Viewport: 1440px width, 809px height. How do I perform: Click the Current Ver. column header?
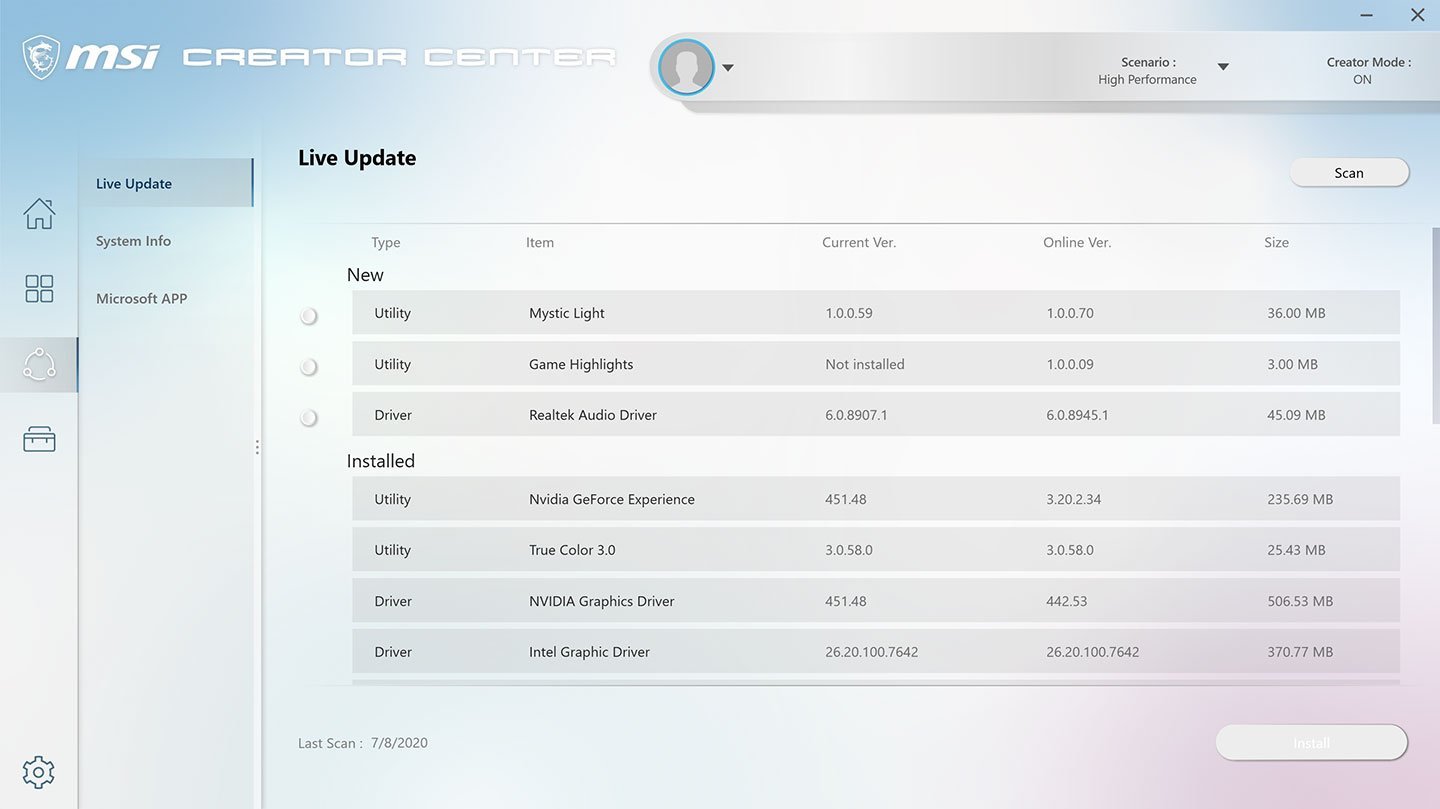click(859, 242)
